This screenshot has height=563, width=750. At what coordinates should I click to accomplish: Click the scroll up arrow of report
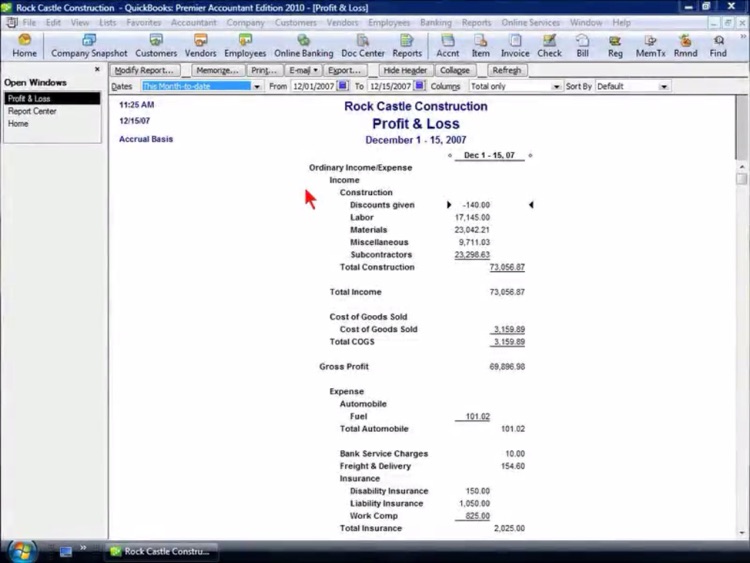(x=742, y=166)
